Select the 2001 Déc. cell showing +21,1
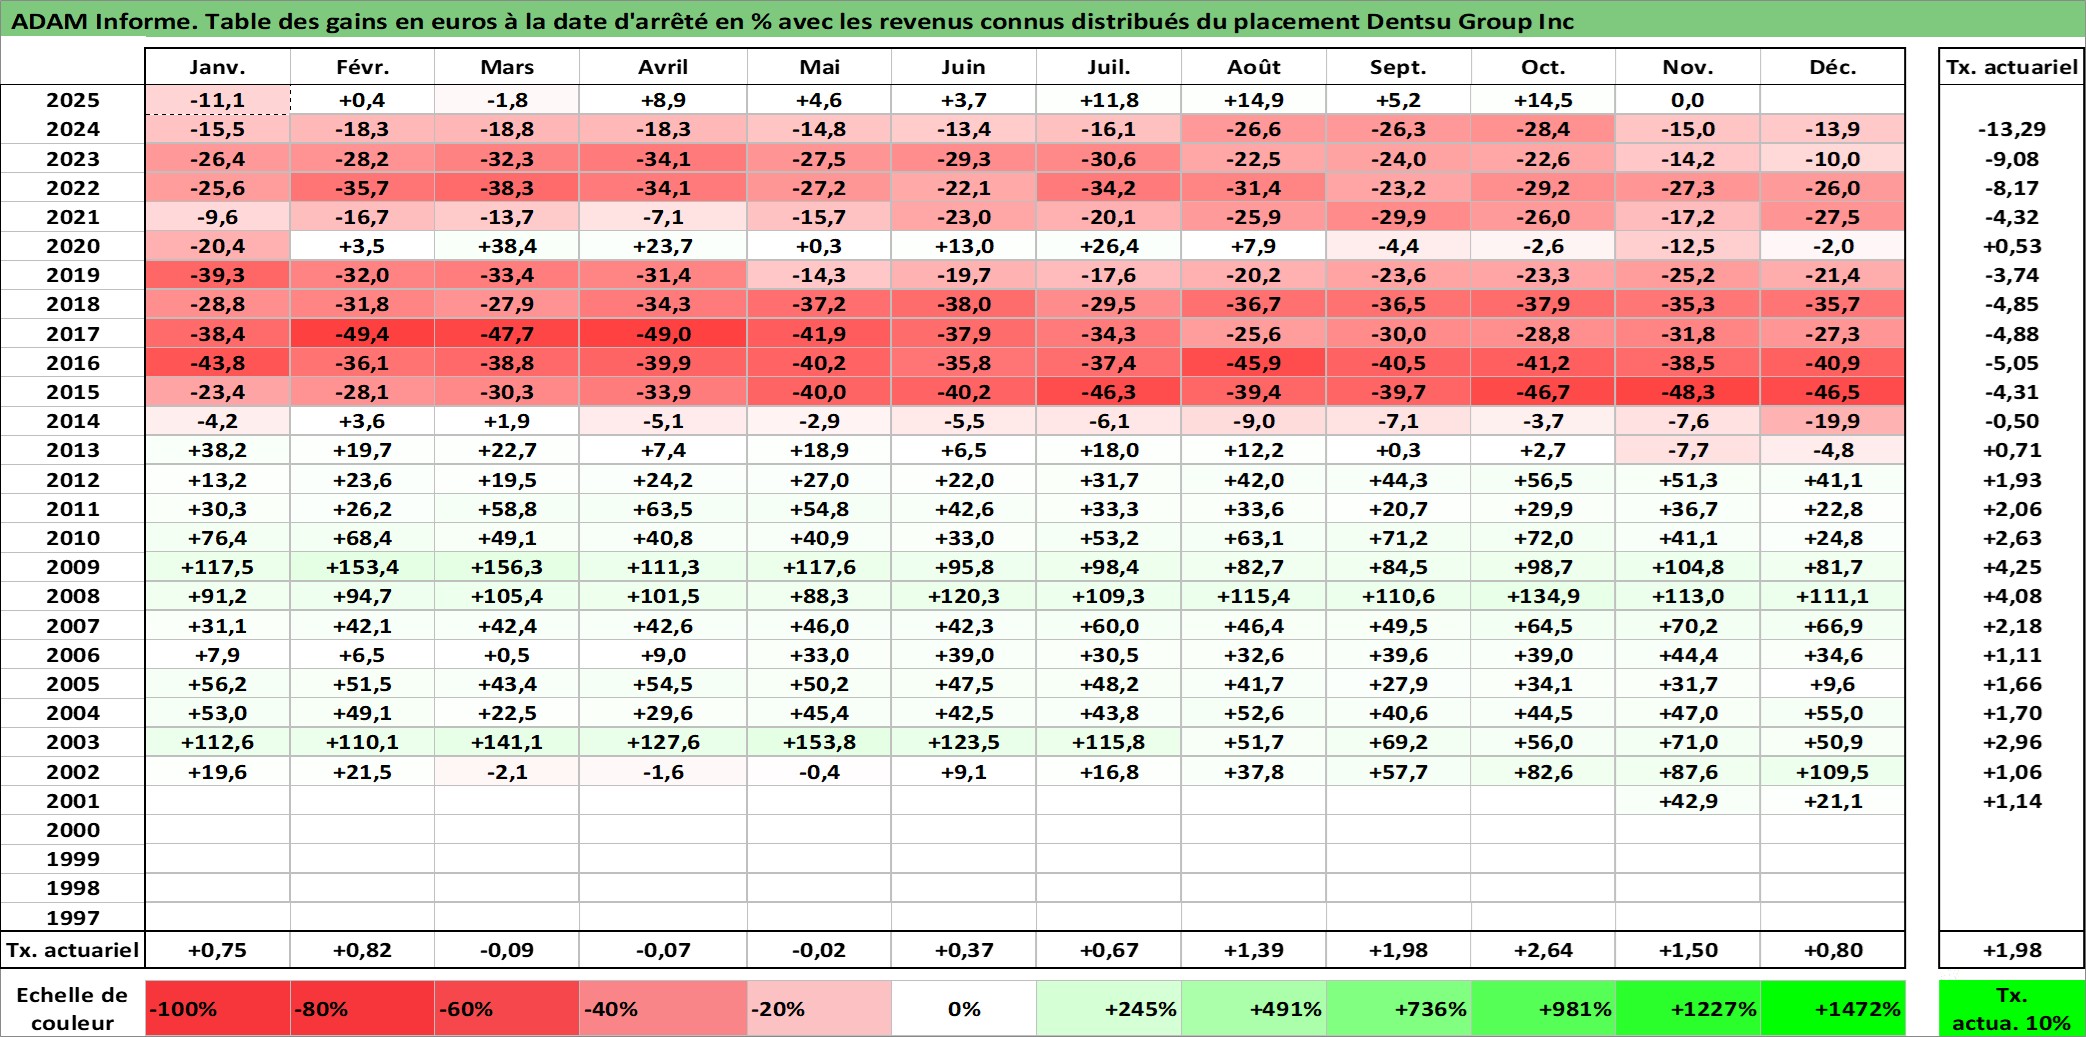This screenshot has height=1037, width=2086. pos(1832,801)
